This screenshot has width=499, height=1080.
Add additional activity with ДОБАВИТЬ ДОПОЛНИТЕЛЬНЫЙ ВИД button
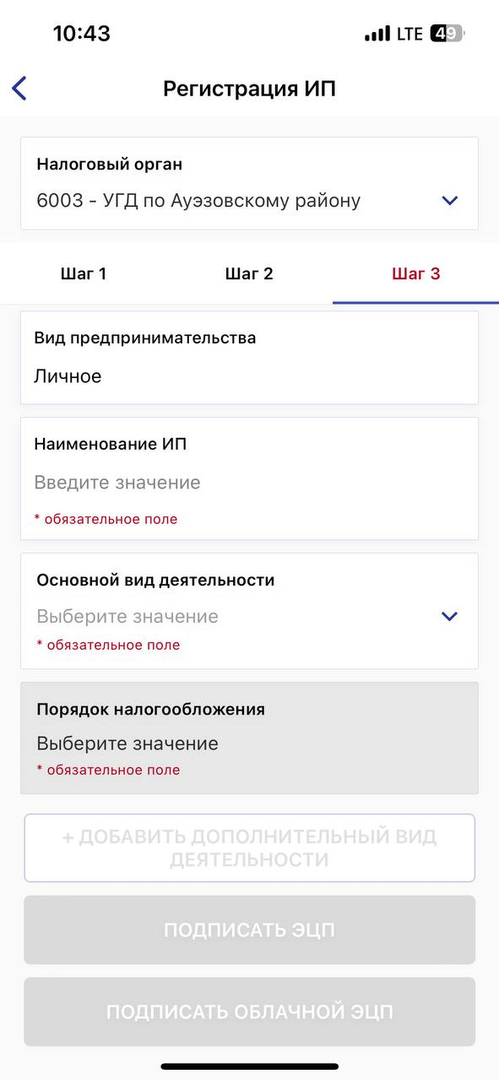tap(250, 848)
